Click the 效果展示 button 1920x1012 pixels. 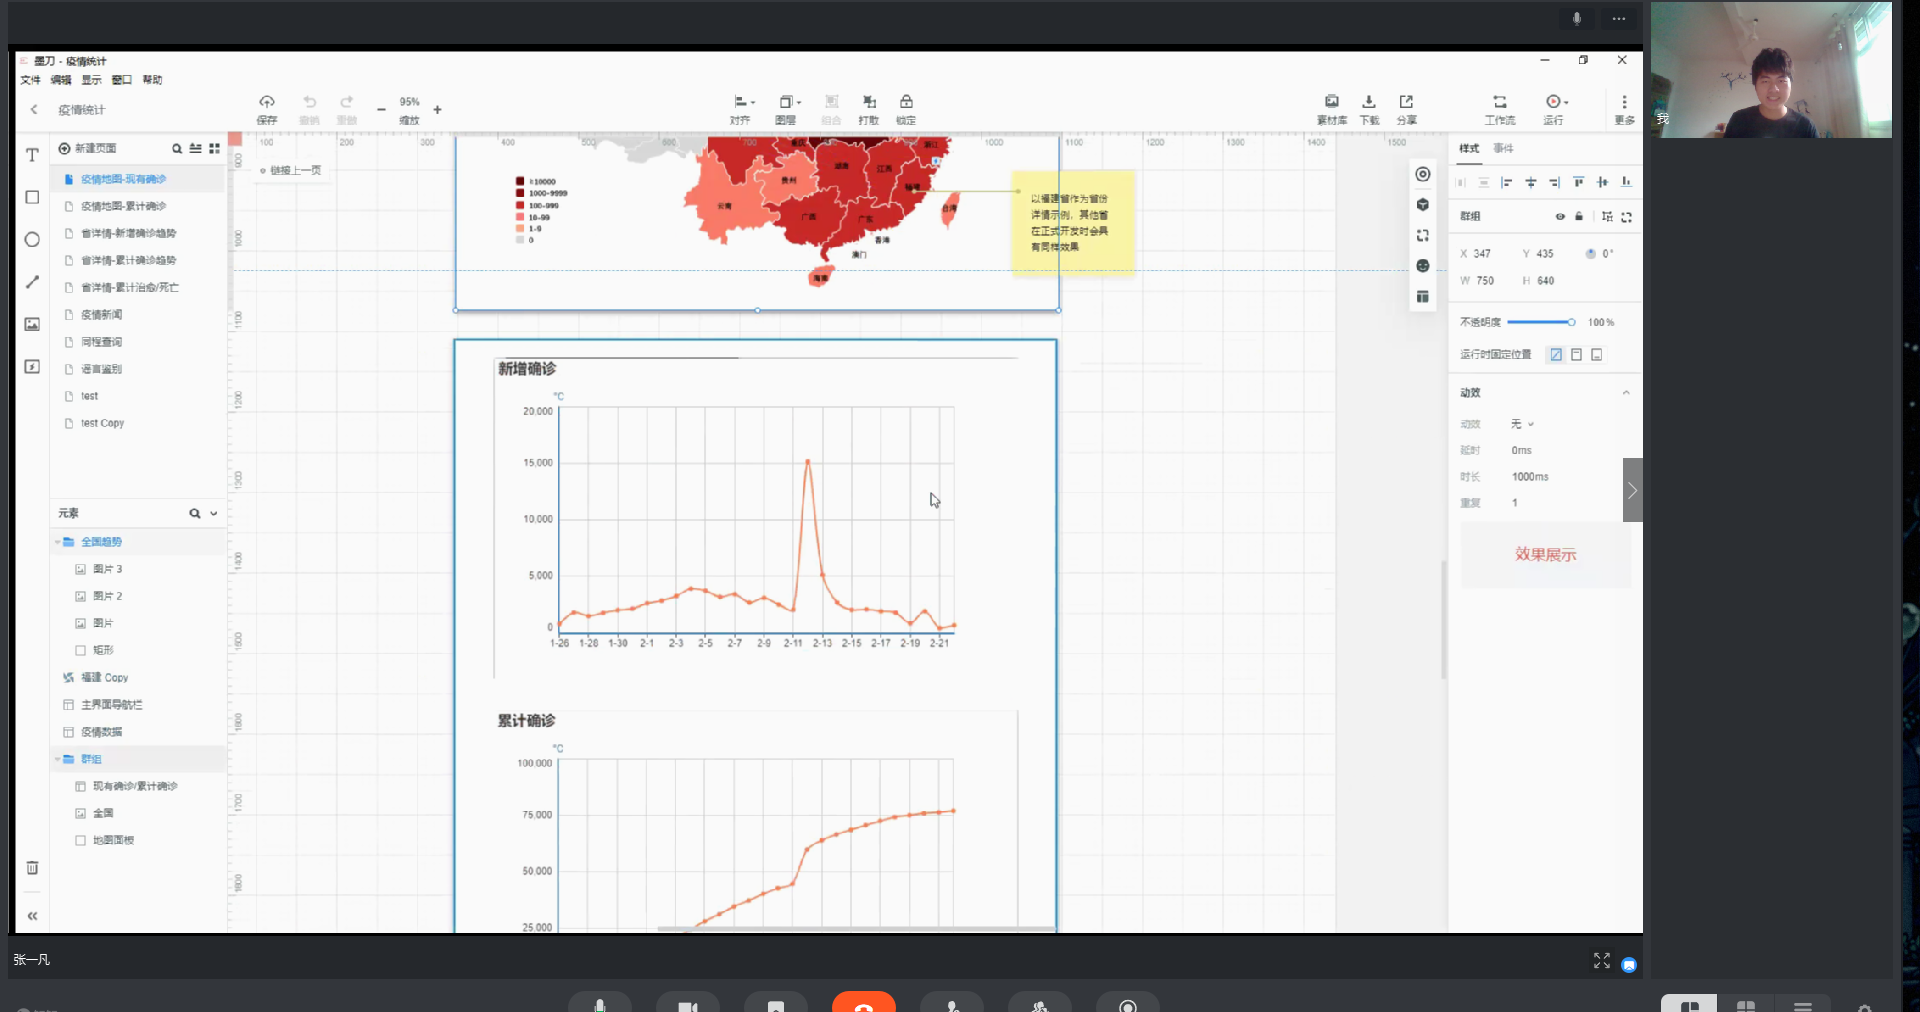[1545, 555]
